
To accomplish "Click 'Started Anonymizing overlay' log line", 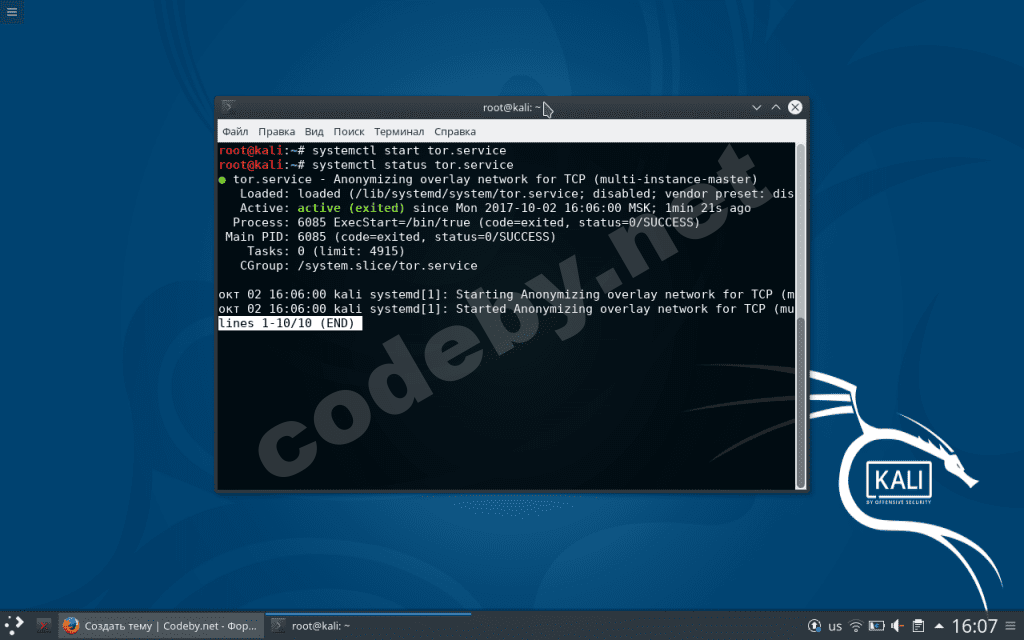I will click(x=506, y=309).
